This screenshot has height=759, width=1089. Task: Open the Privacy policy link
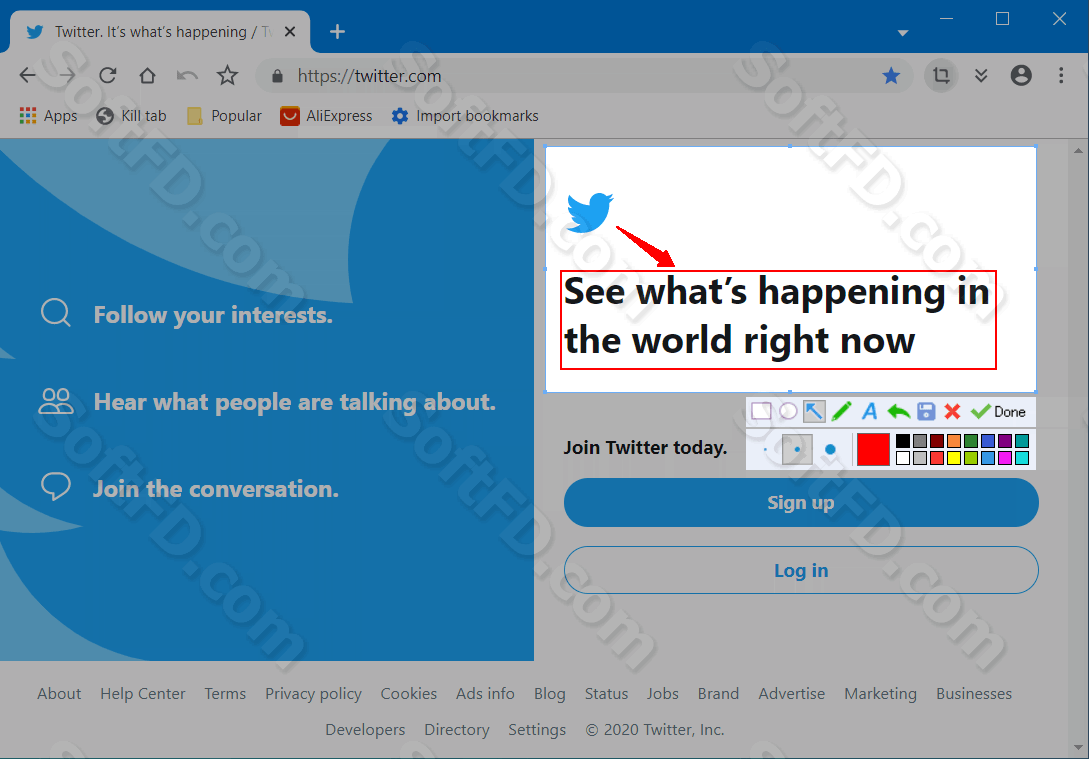(313, 694)
